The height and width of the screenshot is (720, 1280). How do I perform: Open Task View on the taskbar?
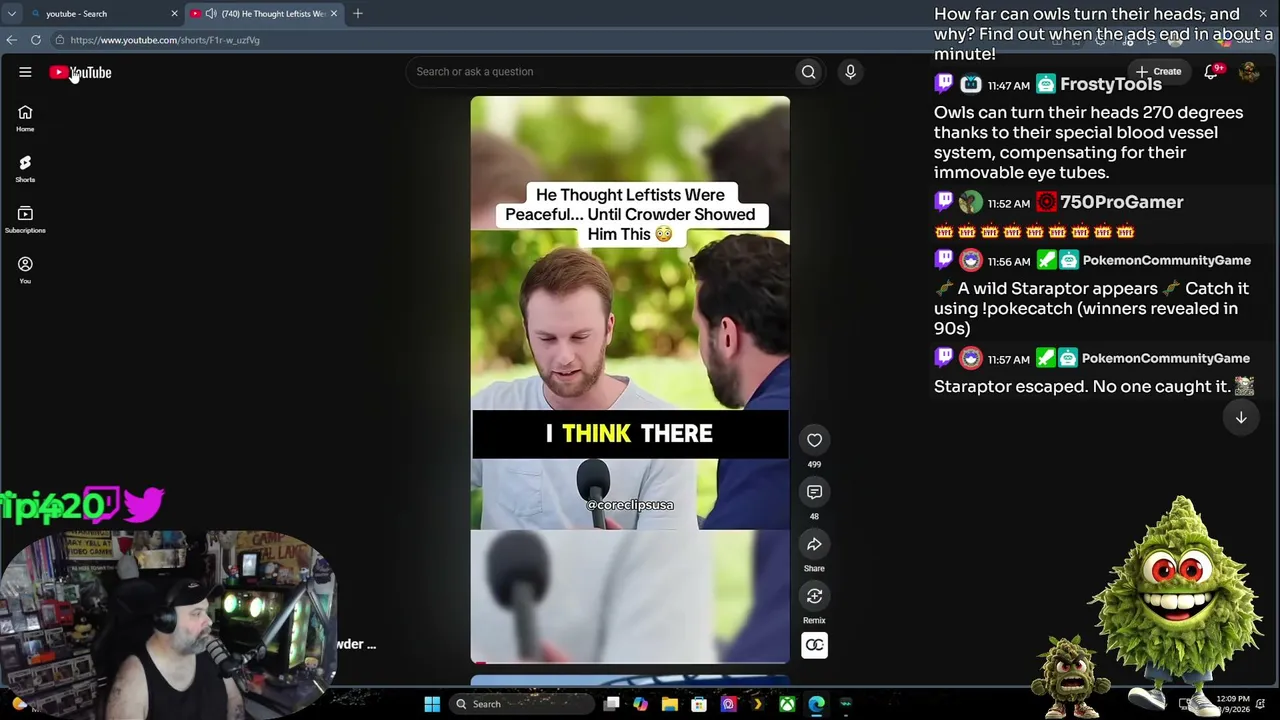coord(611,704)
